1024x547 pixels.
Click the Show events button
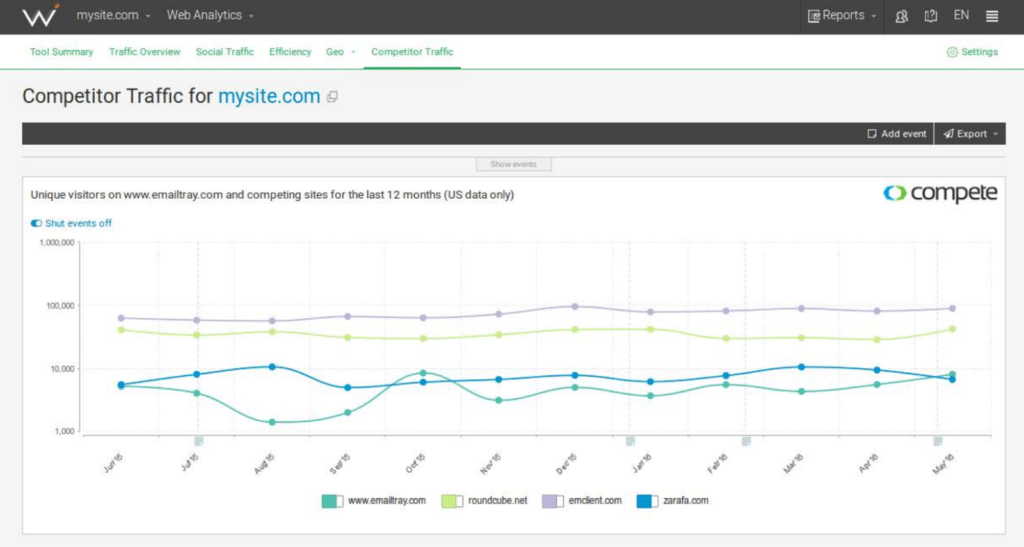click(513, 164)
